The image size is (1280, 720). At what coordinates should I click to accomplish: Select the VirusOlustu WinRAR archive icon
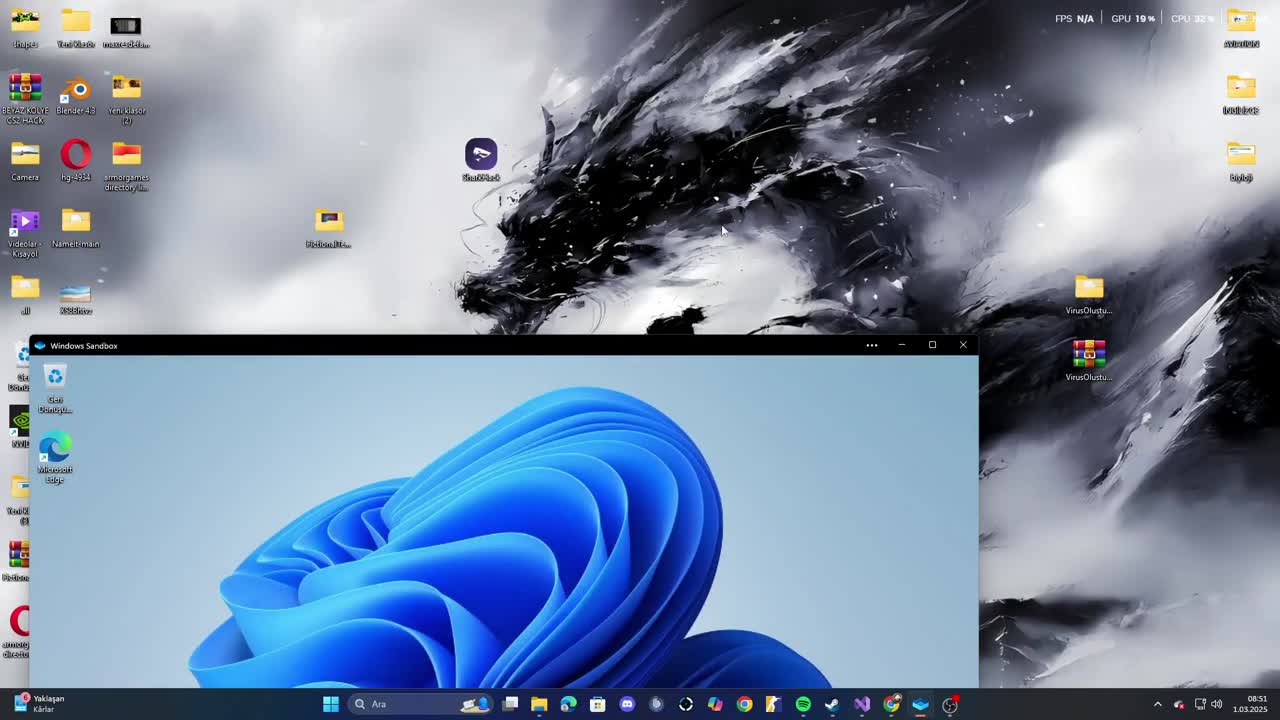pos(1089,355)
